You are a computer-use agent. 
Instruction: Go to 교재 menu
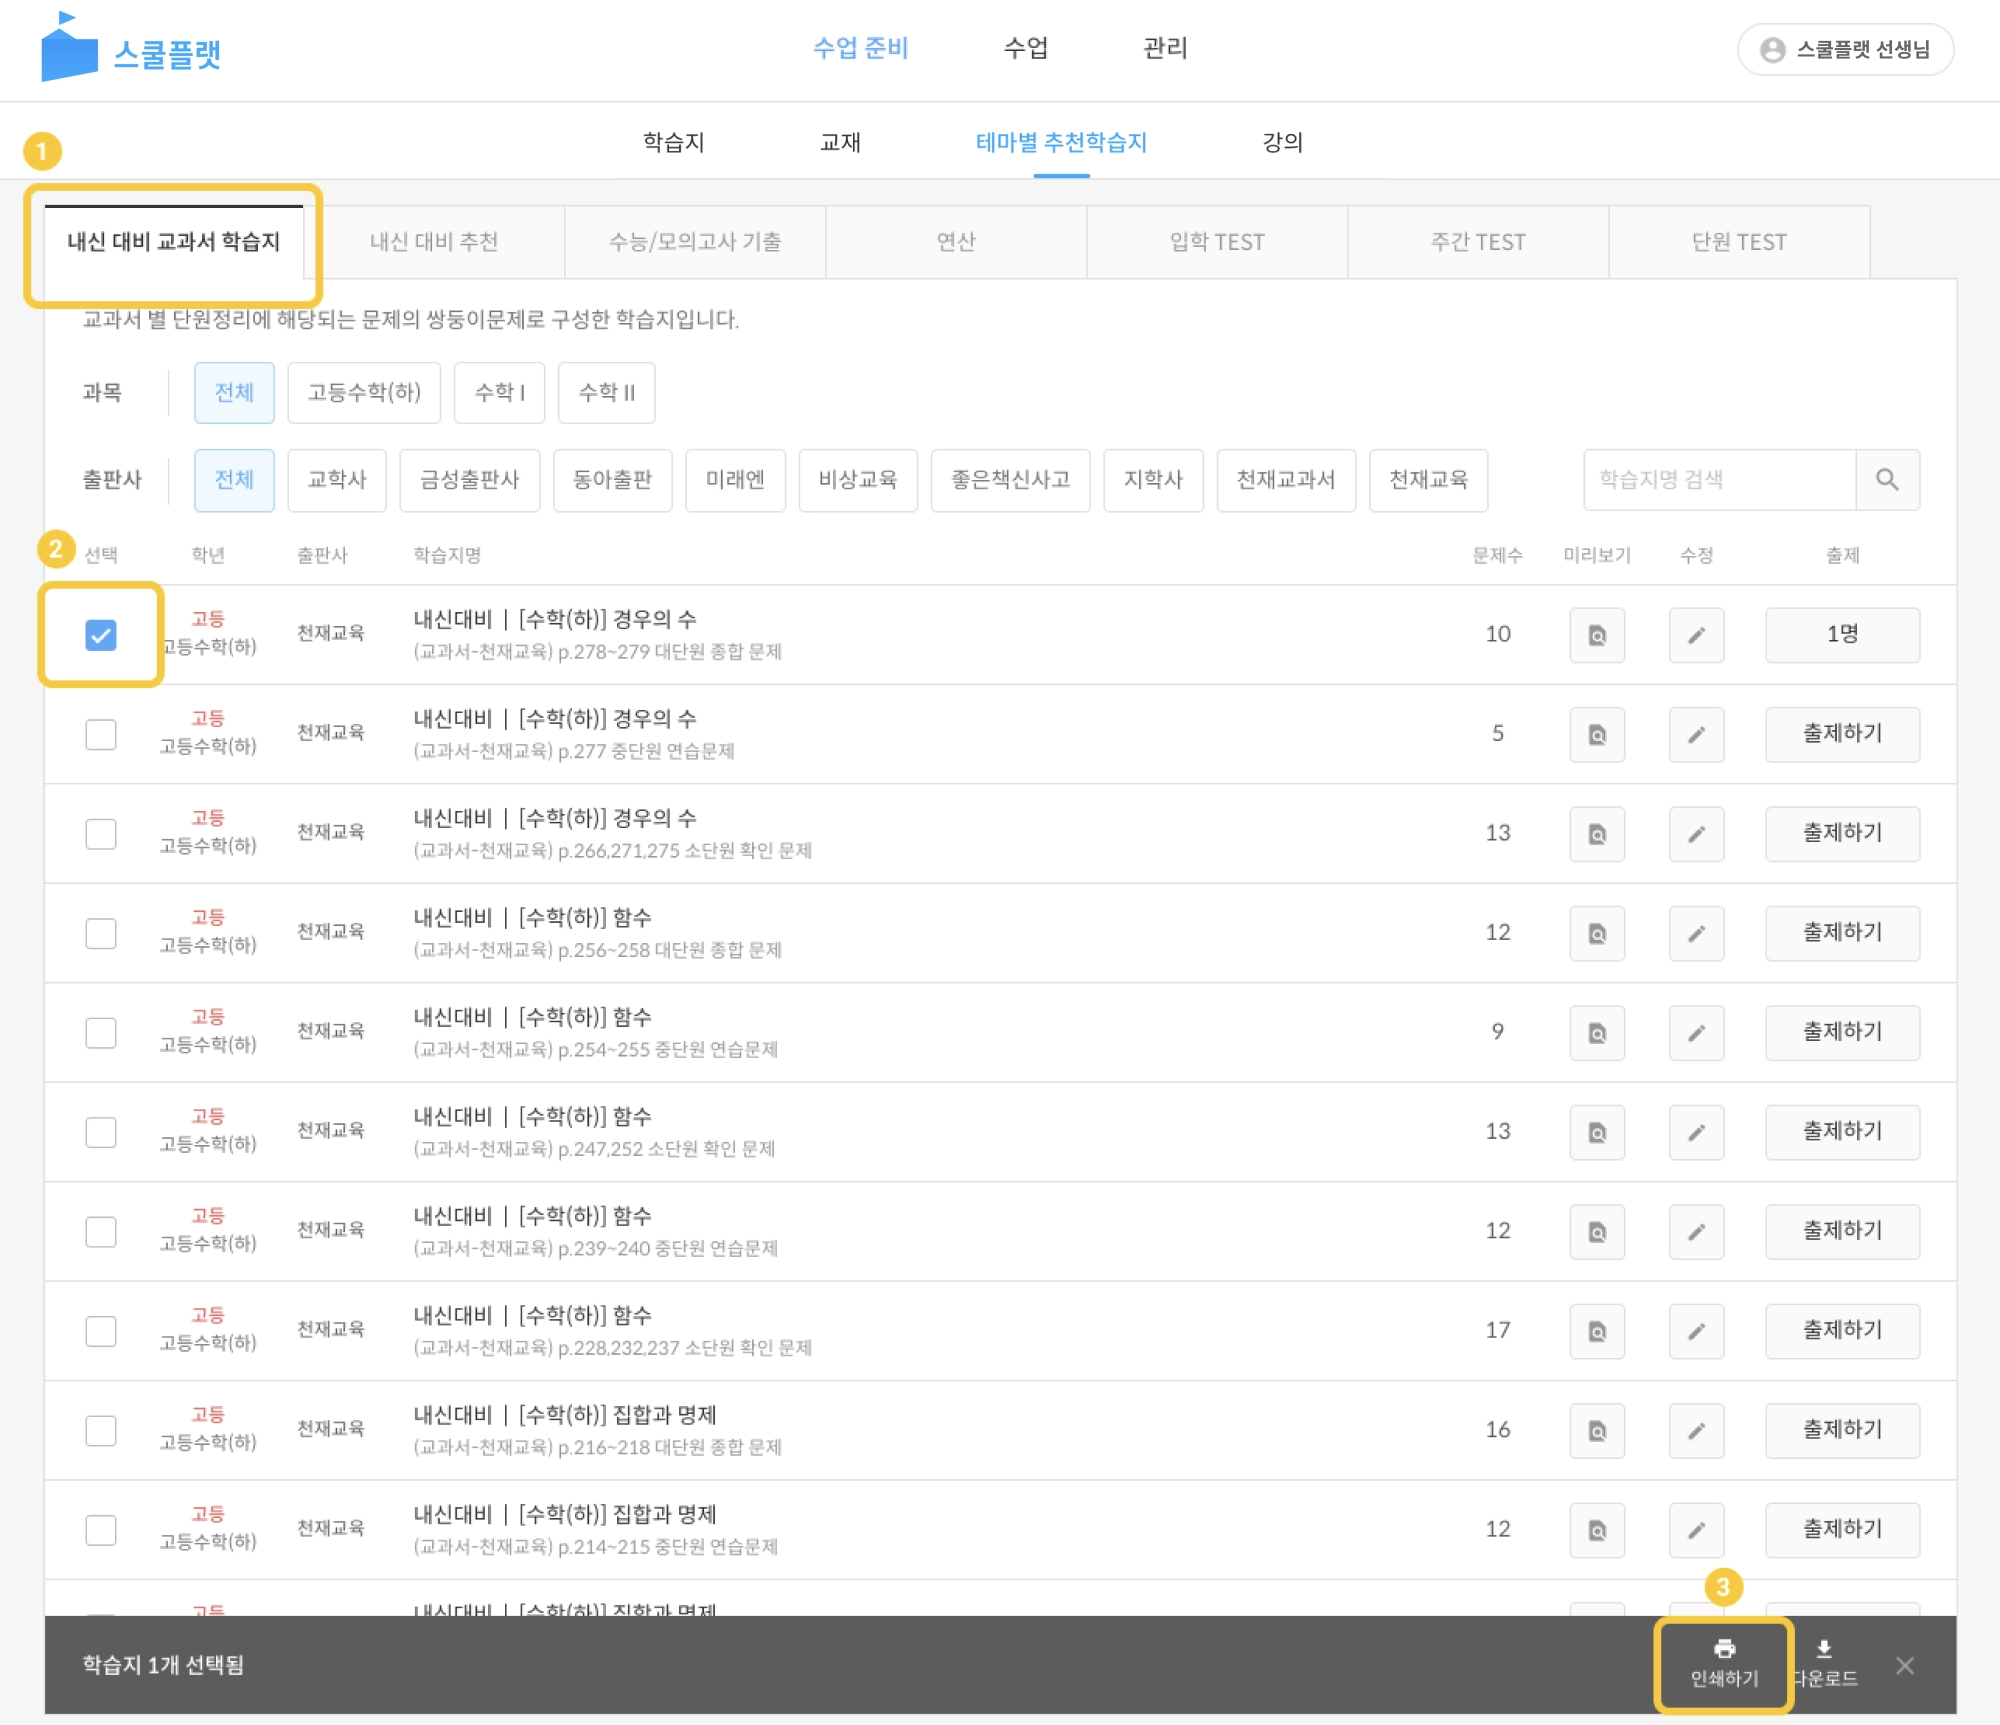pyautogui.click(x=840, y=142)
